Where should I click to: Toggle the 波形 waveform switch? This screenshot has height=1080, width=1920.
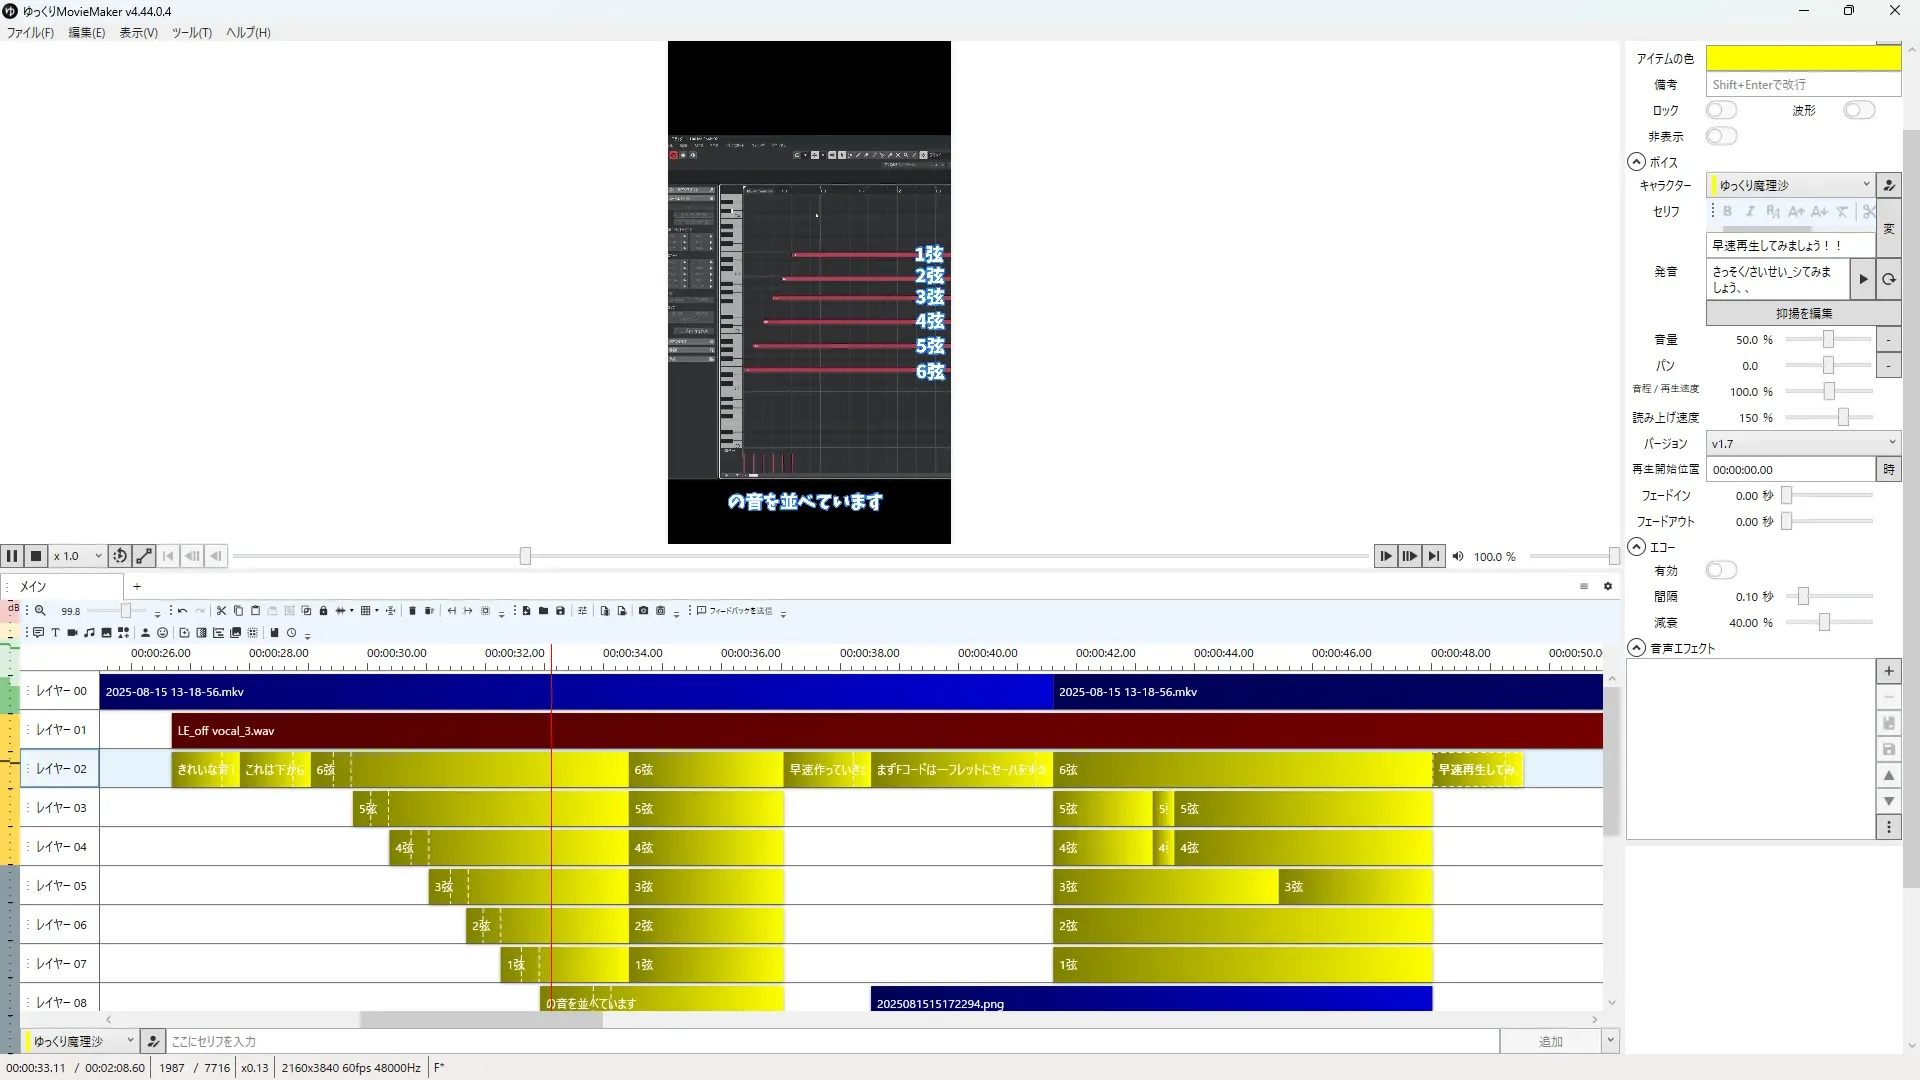coord(1858,110)
